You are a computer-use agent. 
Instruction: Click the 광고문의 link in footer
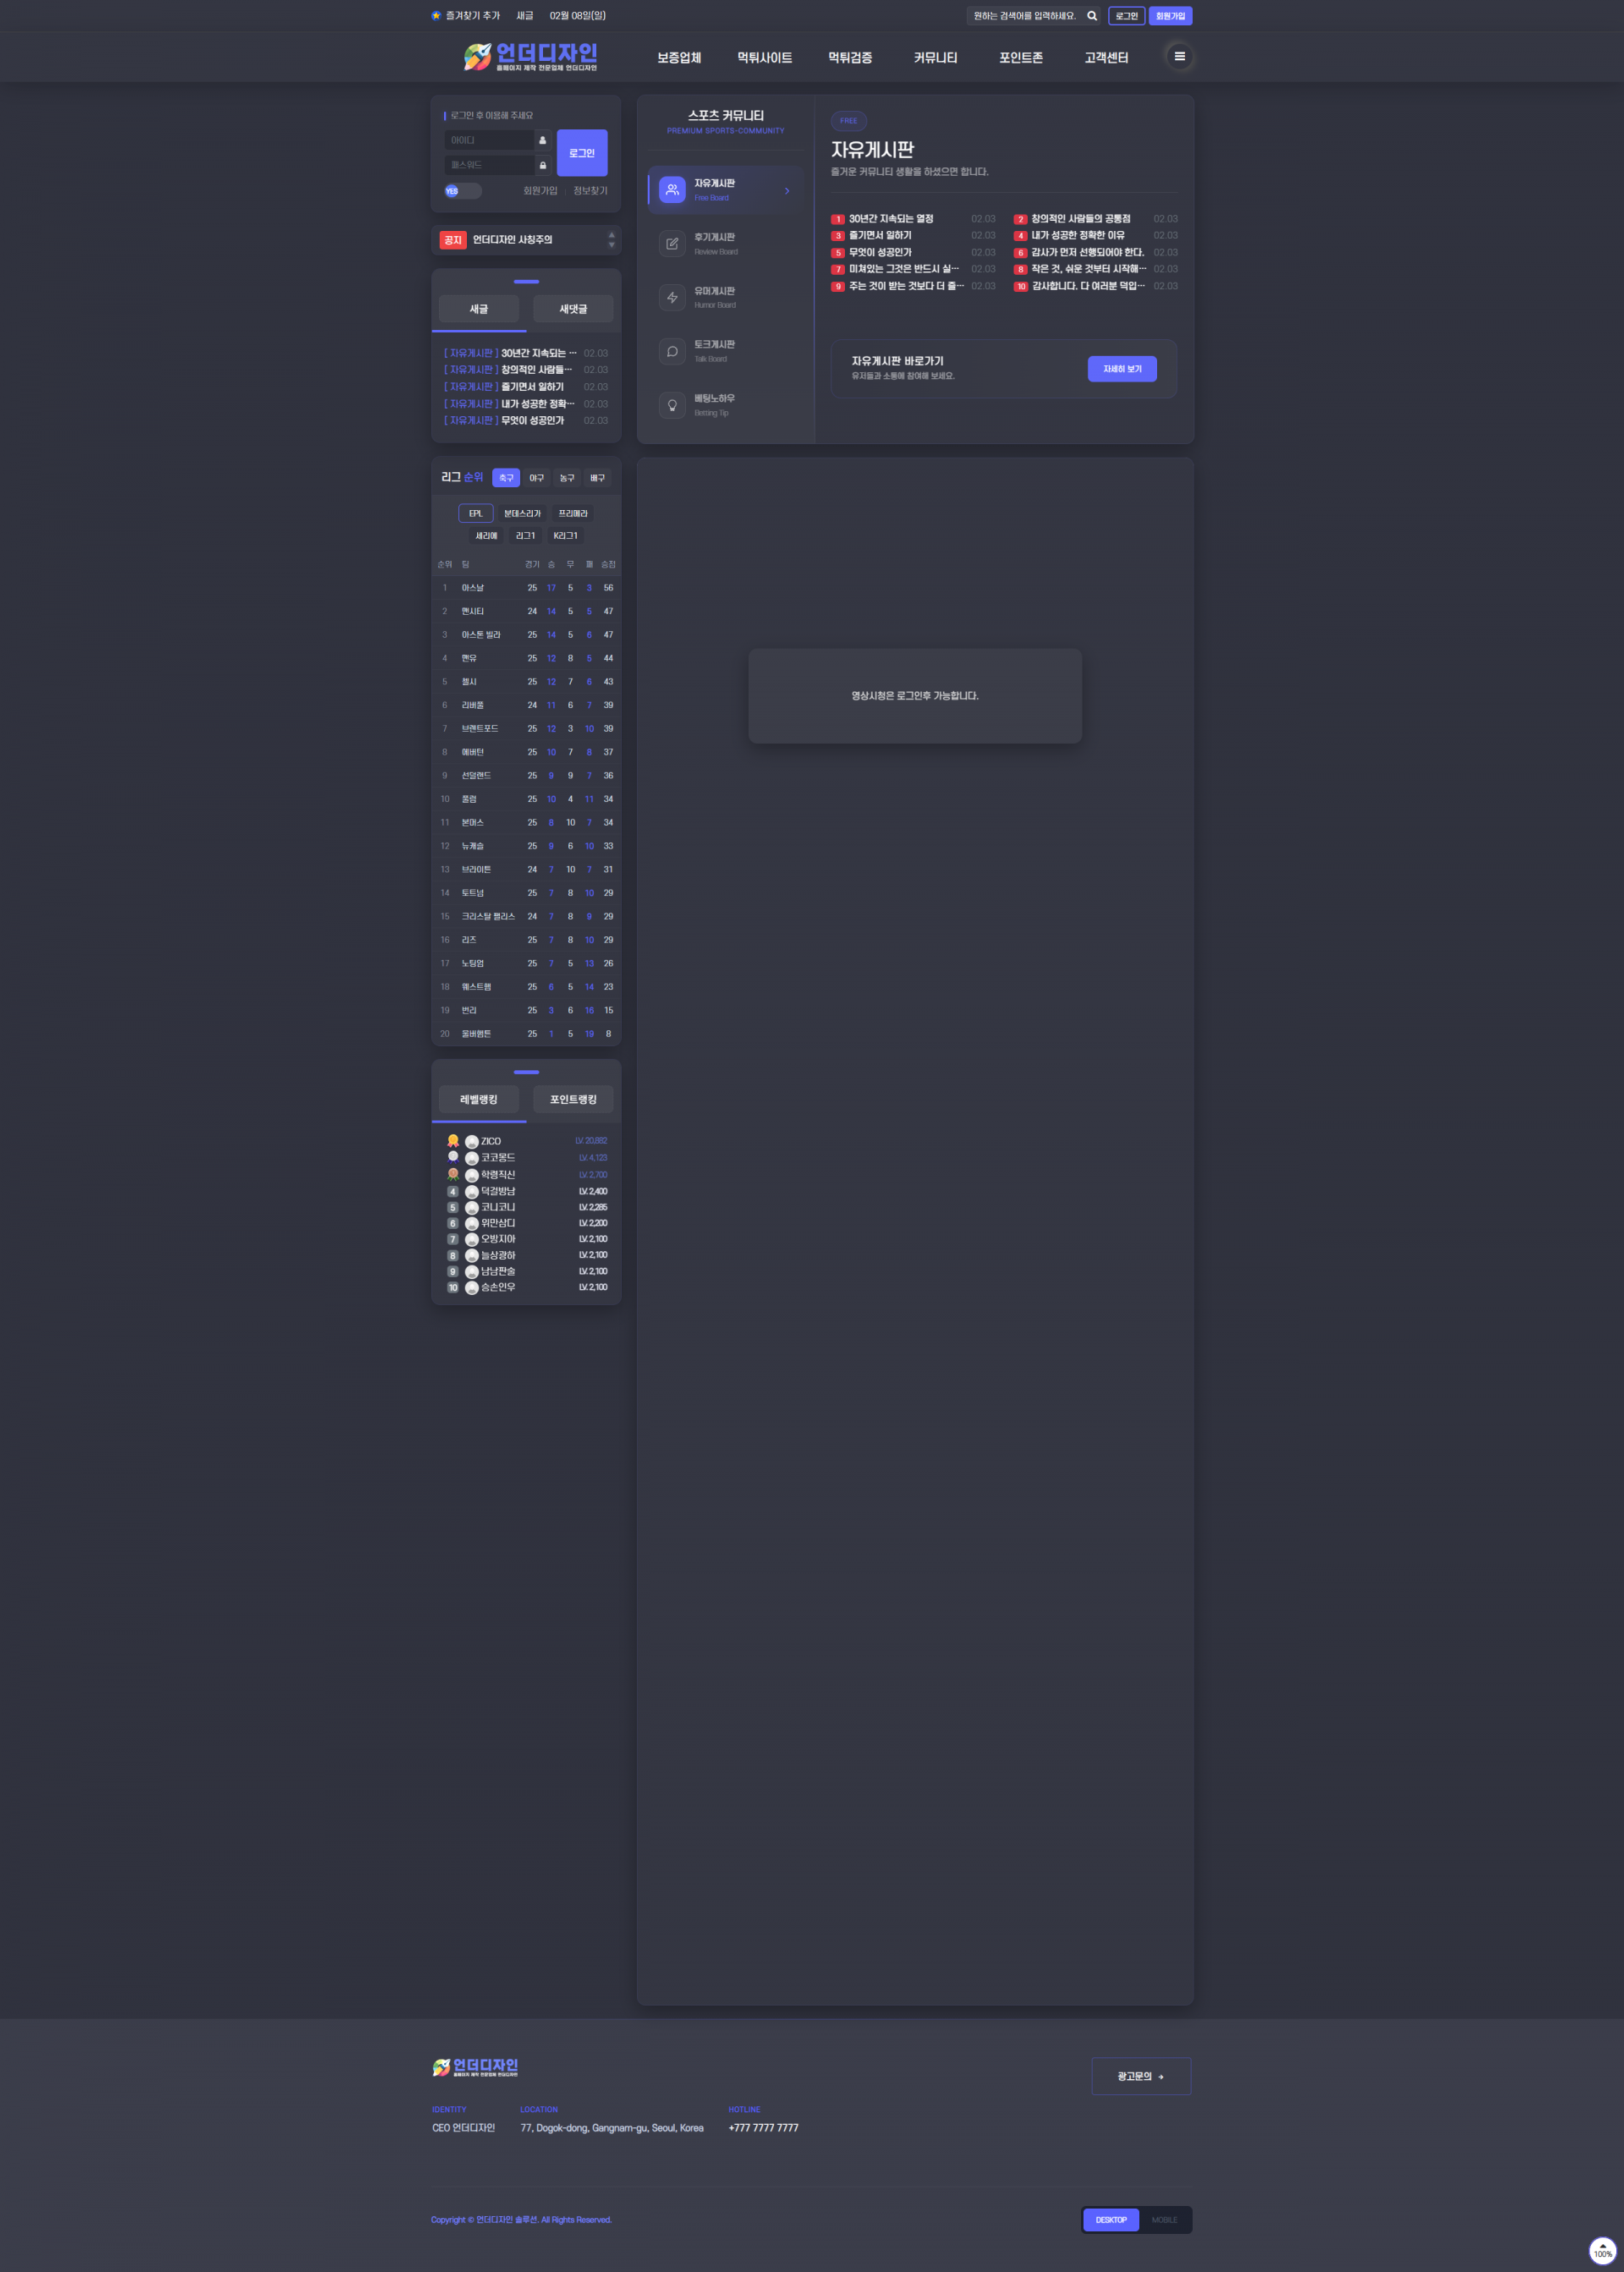click(x=1140, y=2075)
